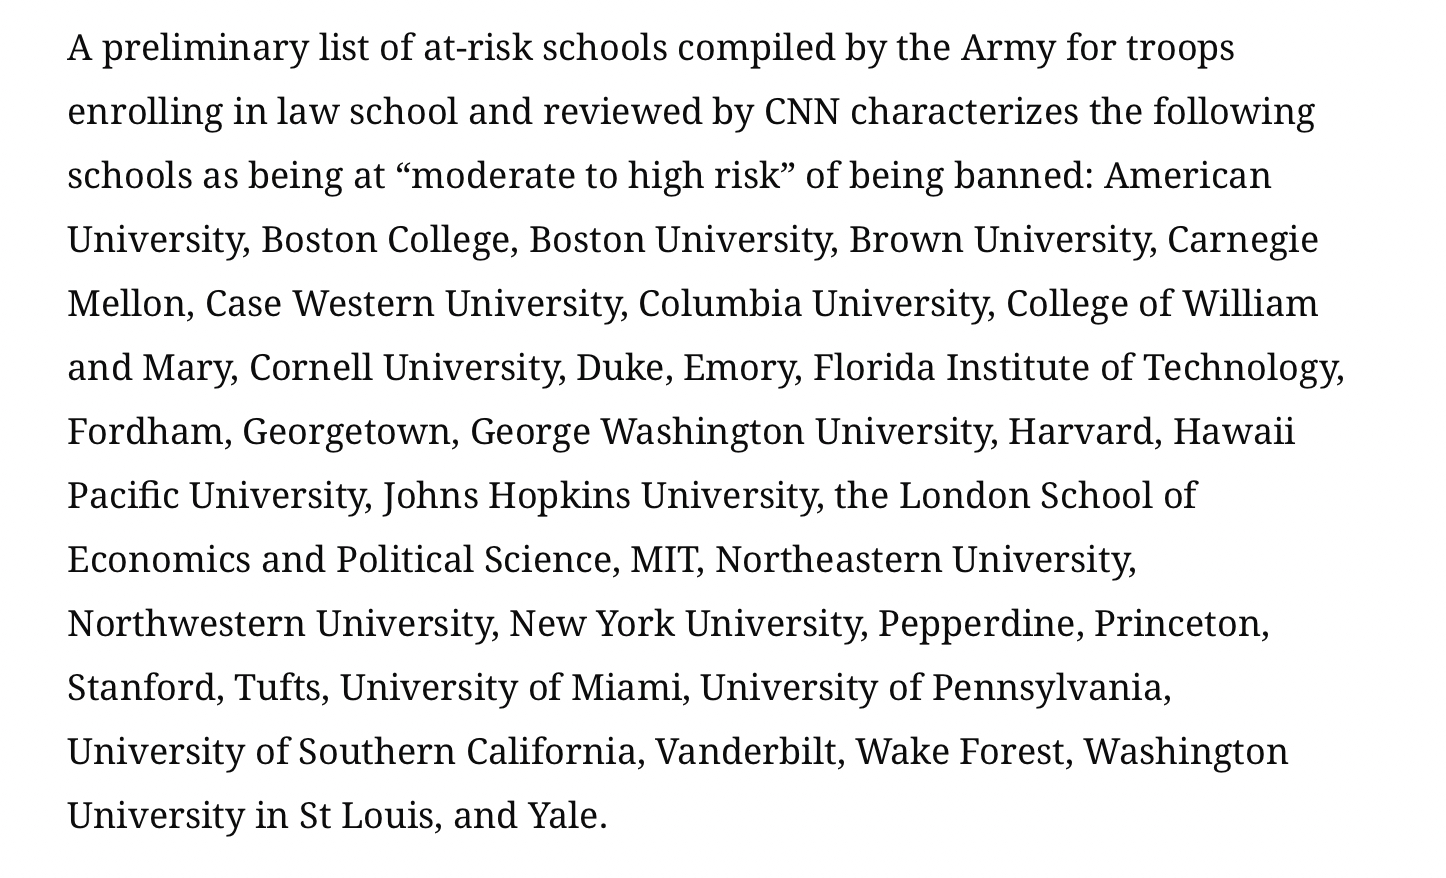The image size is (1446, 878).
Task: Click on the word "Stanford"
Action: [143, 688]
